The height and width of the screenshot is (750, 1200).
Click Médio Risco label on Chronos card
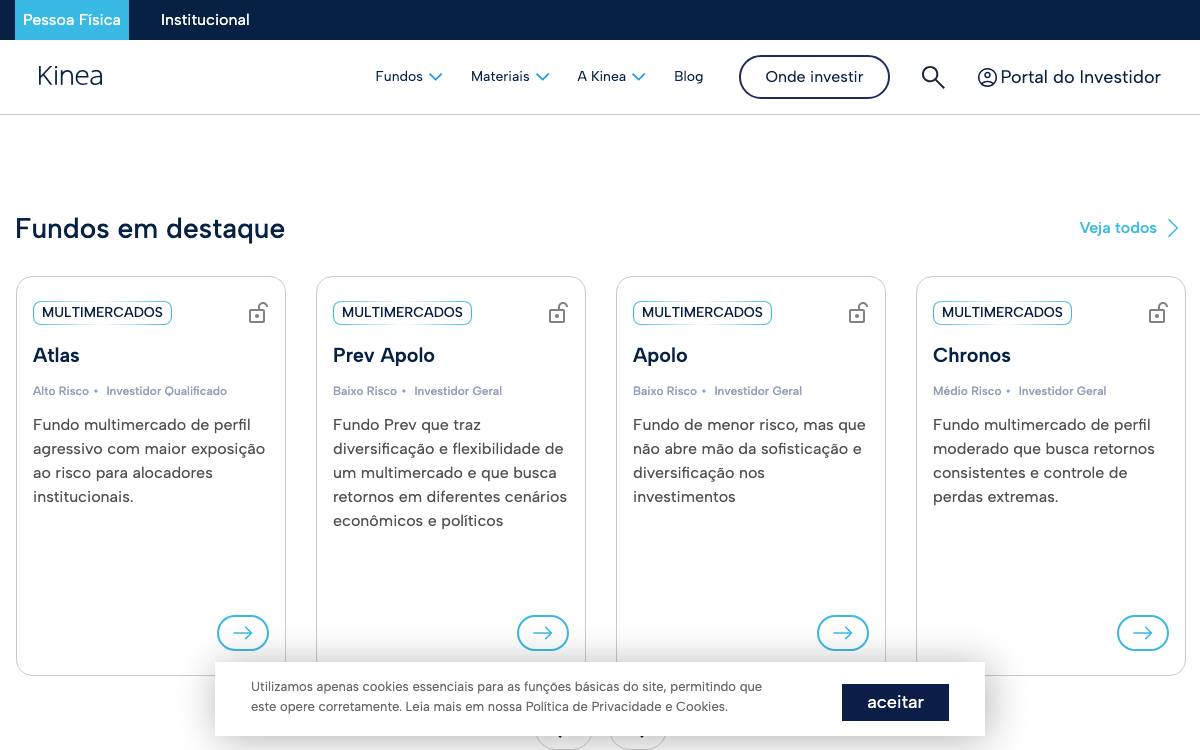click(967, 391)
